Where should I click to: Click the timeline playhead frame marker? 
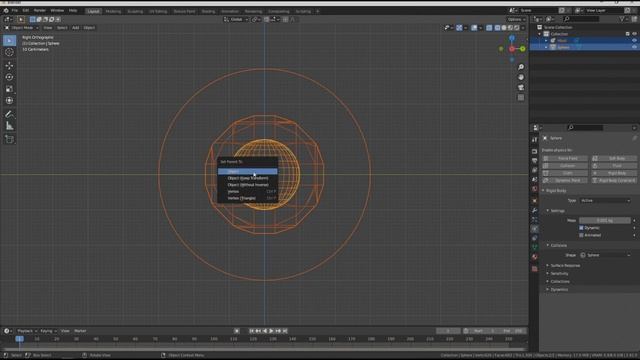[19, 339]
